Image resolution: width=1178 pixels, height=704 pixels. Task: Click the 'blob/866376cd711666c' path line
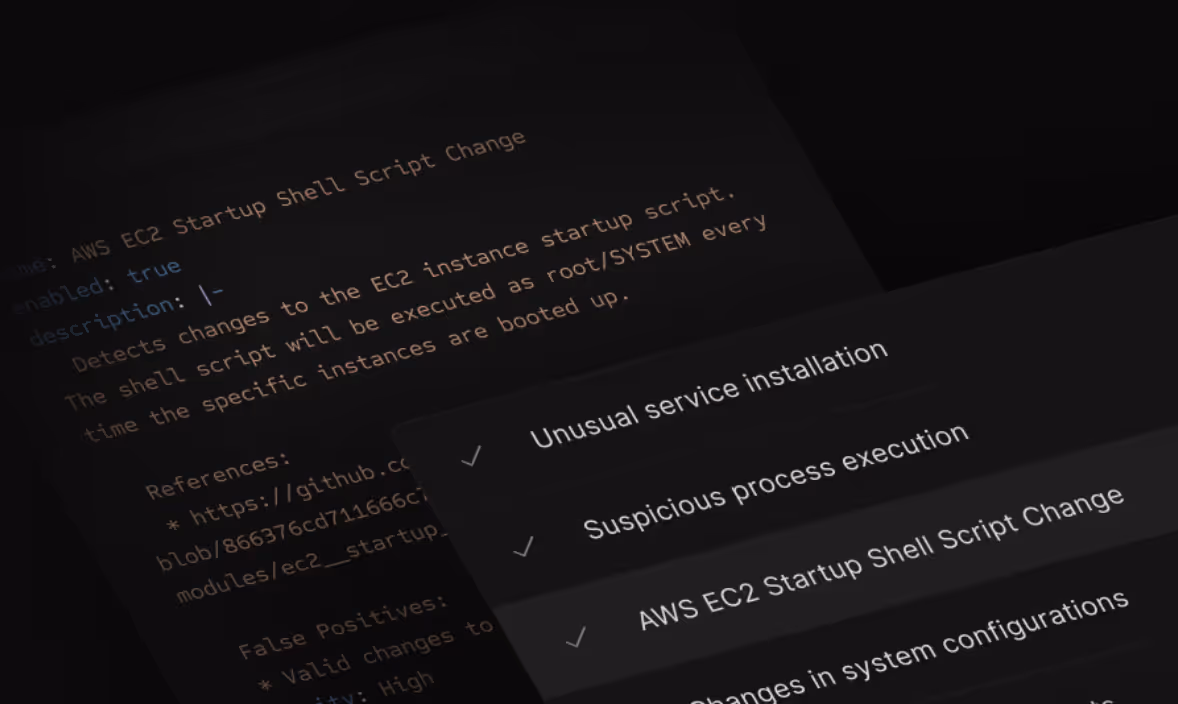point(291,529)
